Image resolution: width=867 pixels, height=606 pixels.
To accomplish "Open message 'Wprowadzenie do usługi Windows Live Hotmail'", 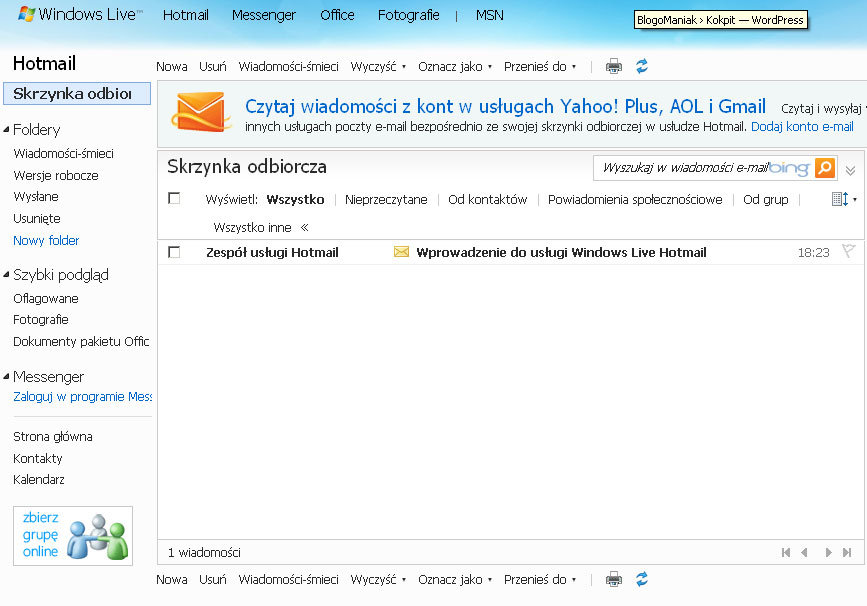I will 561,253.
